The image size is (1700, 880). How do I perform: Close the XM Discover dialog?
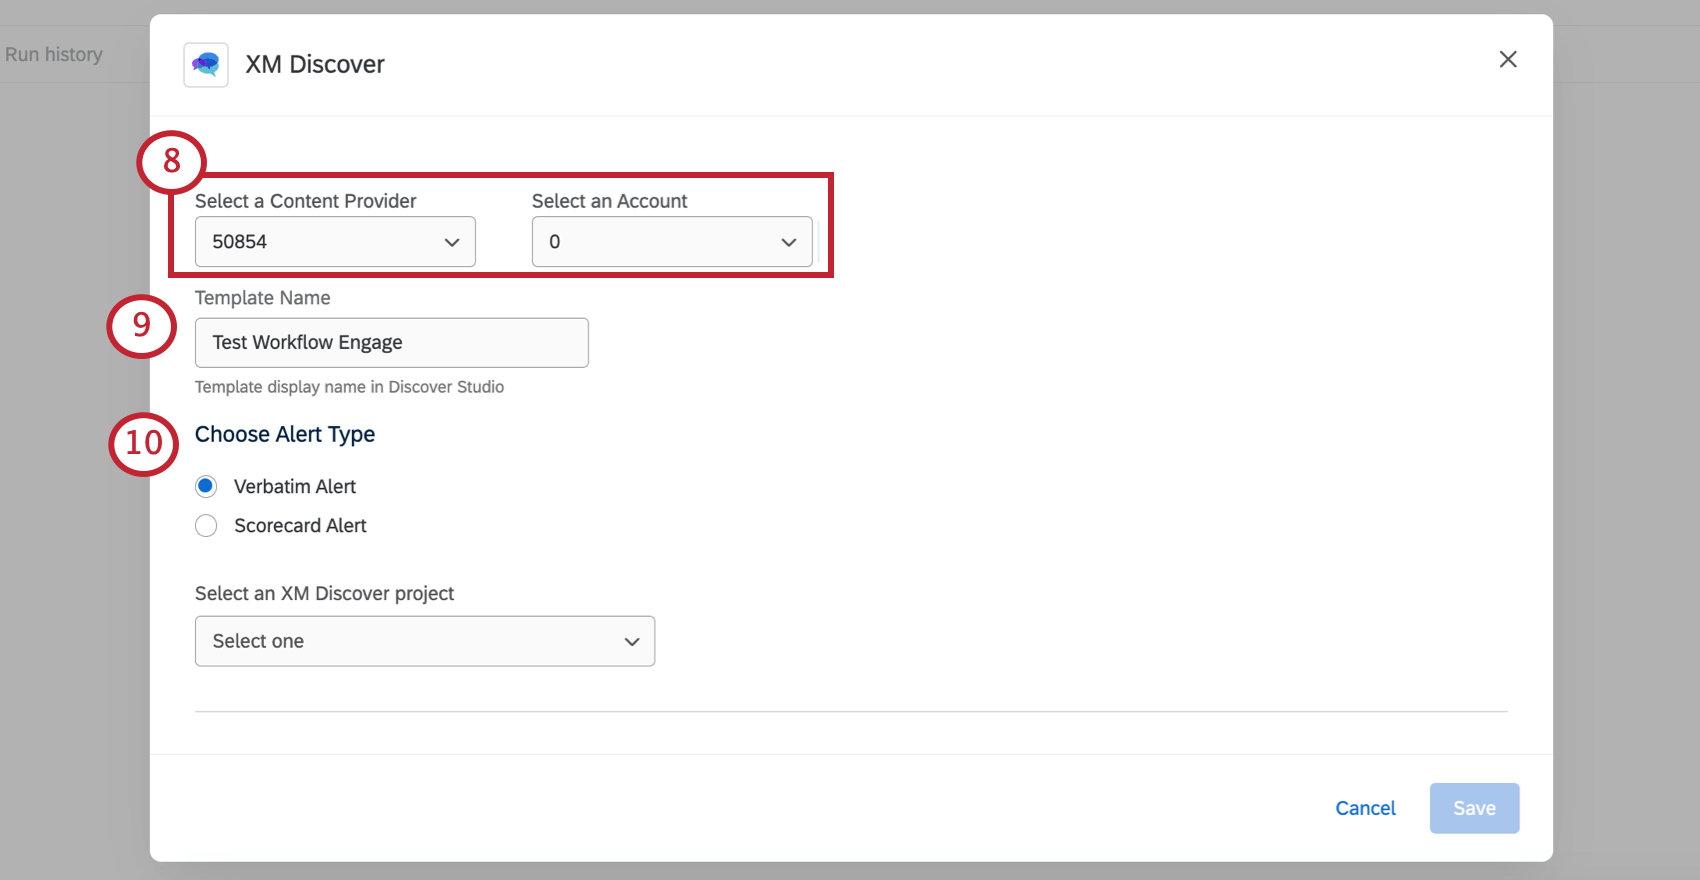(x=1508, y=59)
